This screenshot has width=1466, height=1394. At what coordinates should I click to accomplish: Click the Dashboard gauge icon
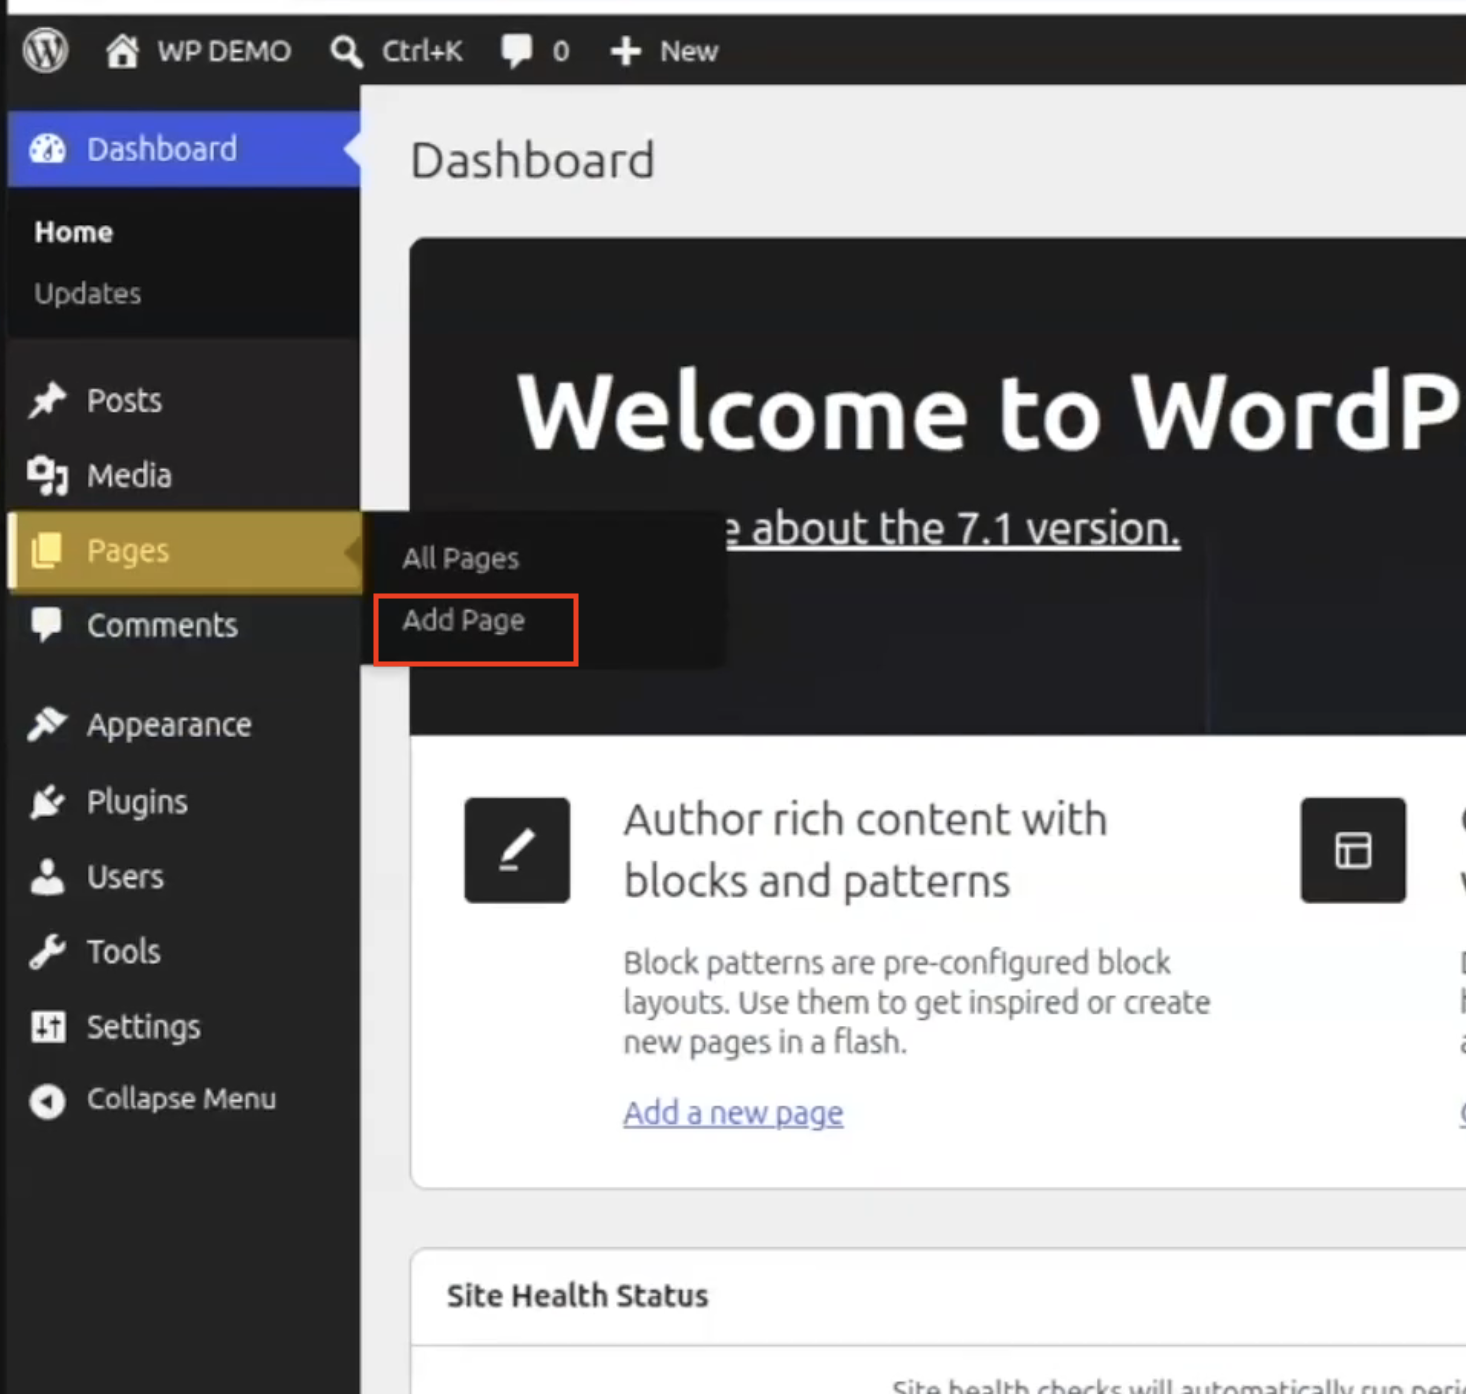tap(47, 149)
